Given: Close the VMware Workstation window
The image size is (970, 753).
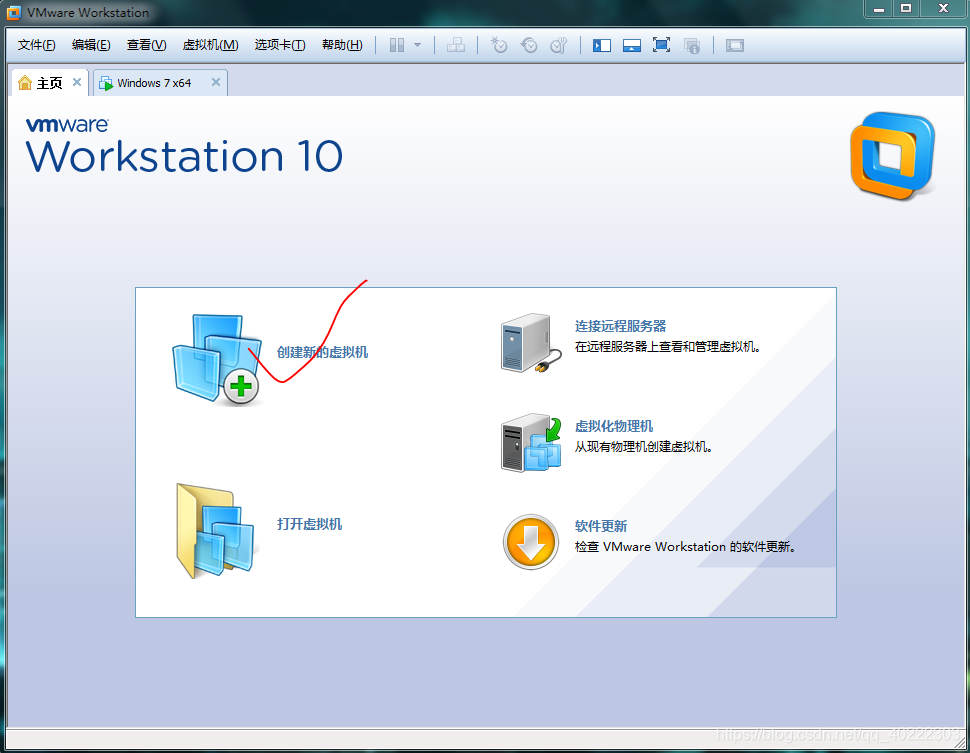Looking at the screenshot, I should (943, 9).
